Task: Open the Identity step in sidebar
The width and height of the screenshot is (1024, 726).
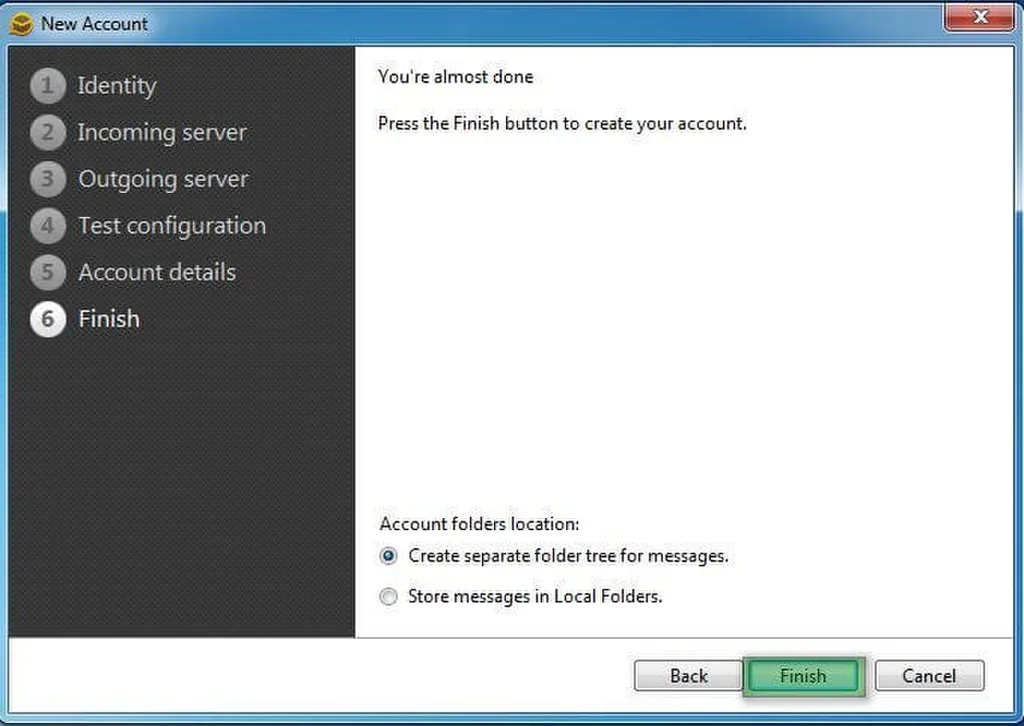Action: (117, 86)
